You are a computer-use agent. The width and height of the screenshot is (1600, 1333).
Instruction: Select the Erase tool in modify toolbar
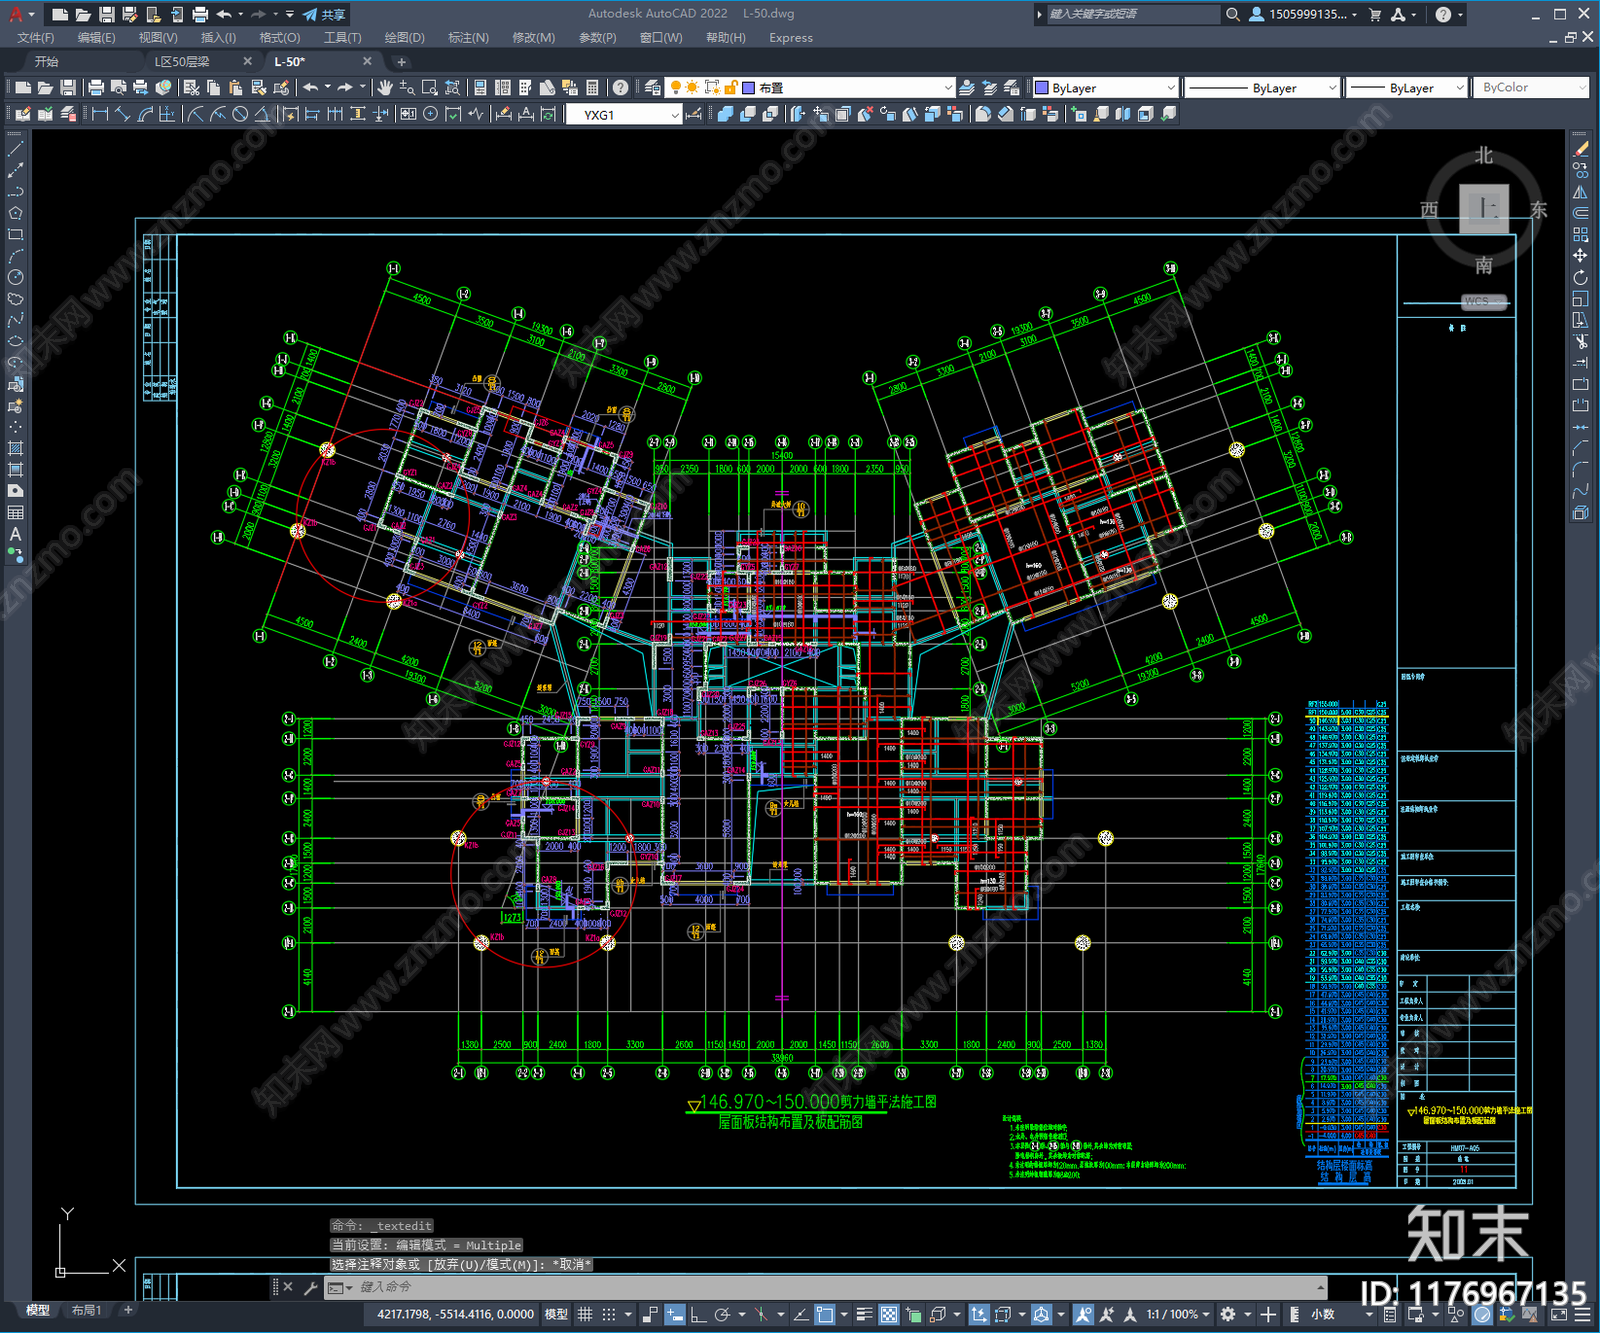coord(1580,148)
